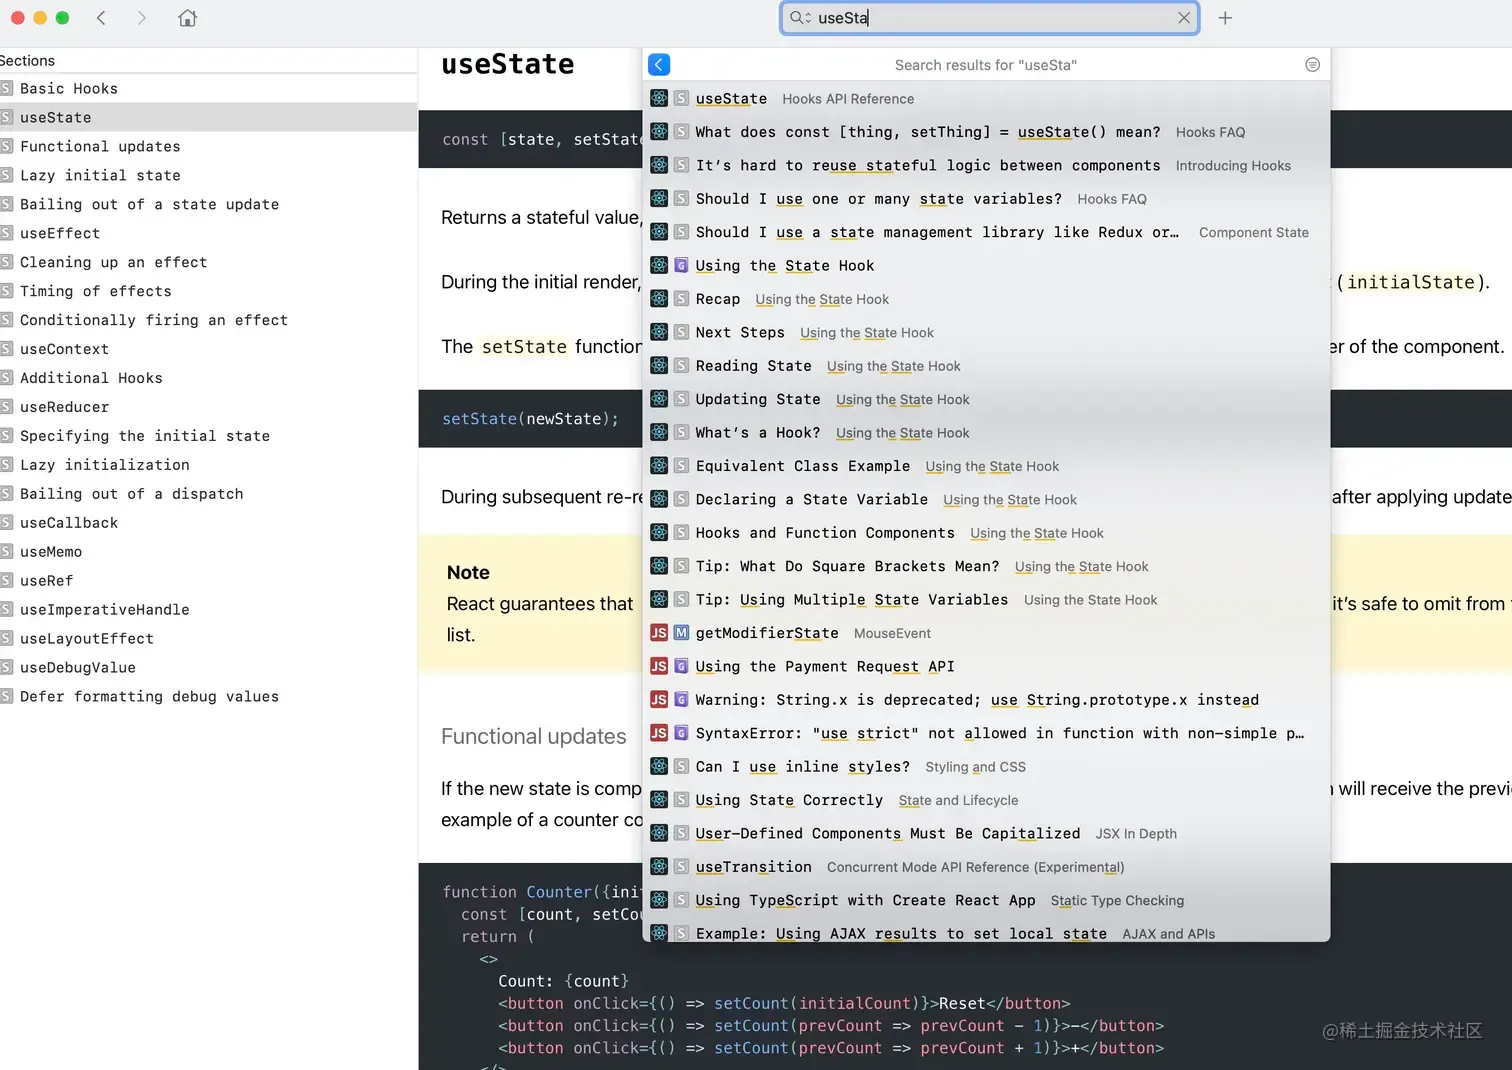Select the useReducer section in sidebar

(64, 407)
